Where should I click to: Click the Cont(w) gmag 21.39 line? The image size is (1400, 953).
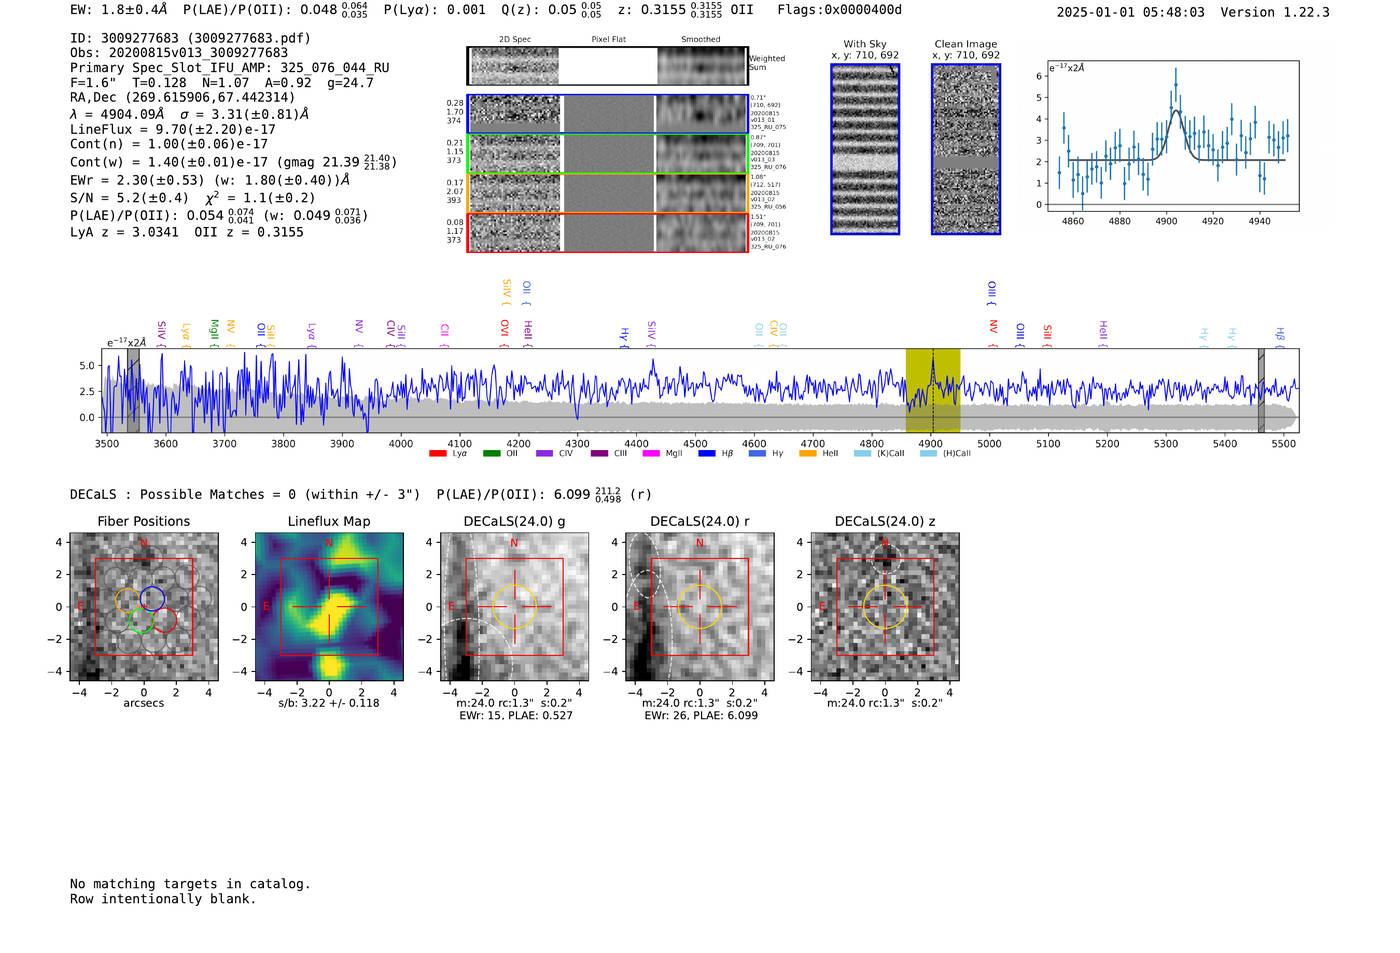click(x=233, y=161)
